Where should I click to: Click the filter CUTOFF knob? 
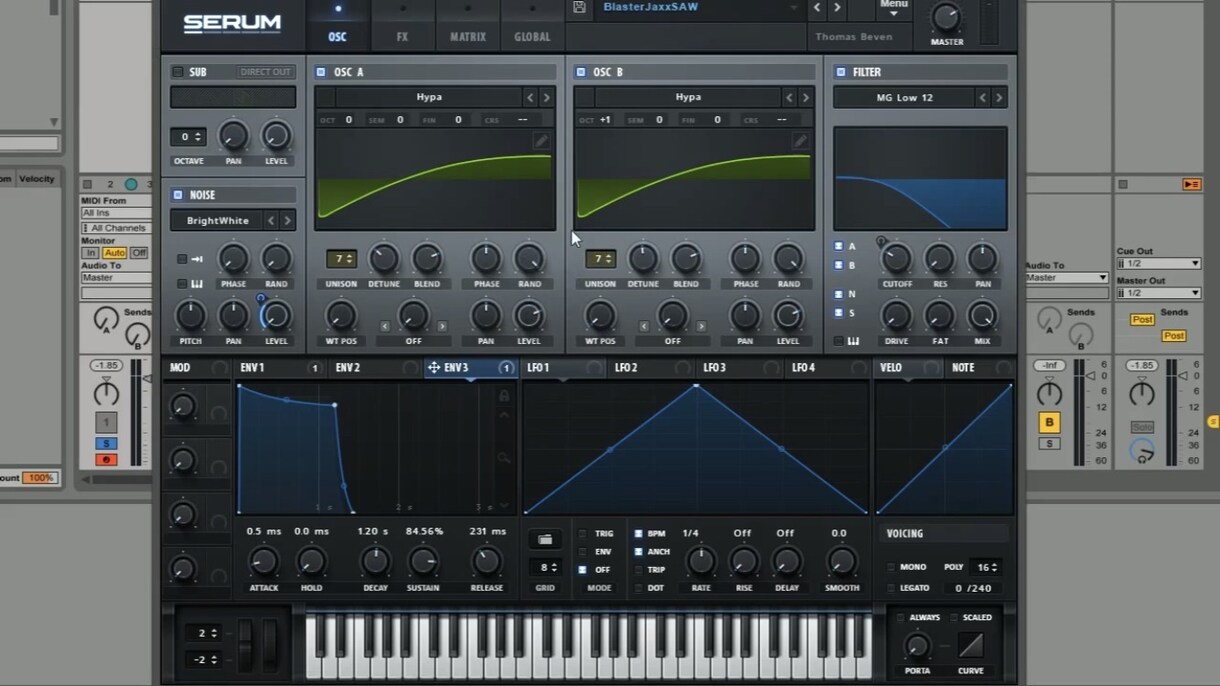(897, 260)
